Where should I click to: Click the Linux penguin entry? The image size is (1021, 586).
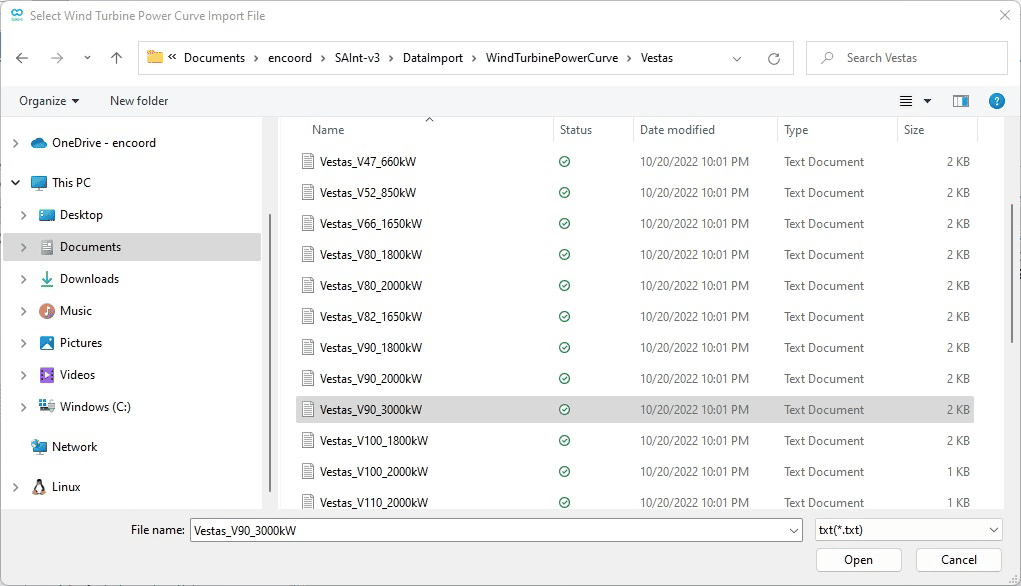point(66,487)
